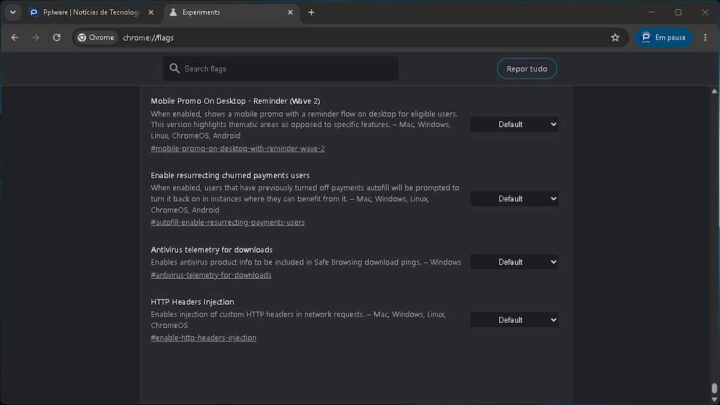Select the Experiments tab
The image size is (720, 405).
tap(231, 12)
